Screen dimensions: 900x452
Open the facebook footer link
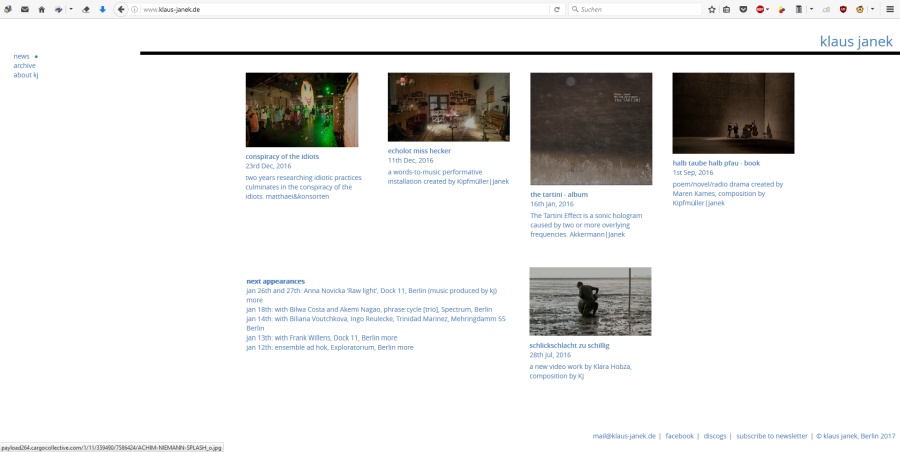680,436
